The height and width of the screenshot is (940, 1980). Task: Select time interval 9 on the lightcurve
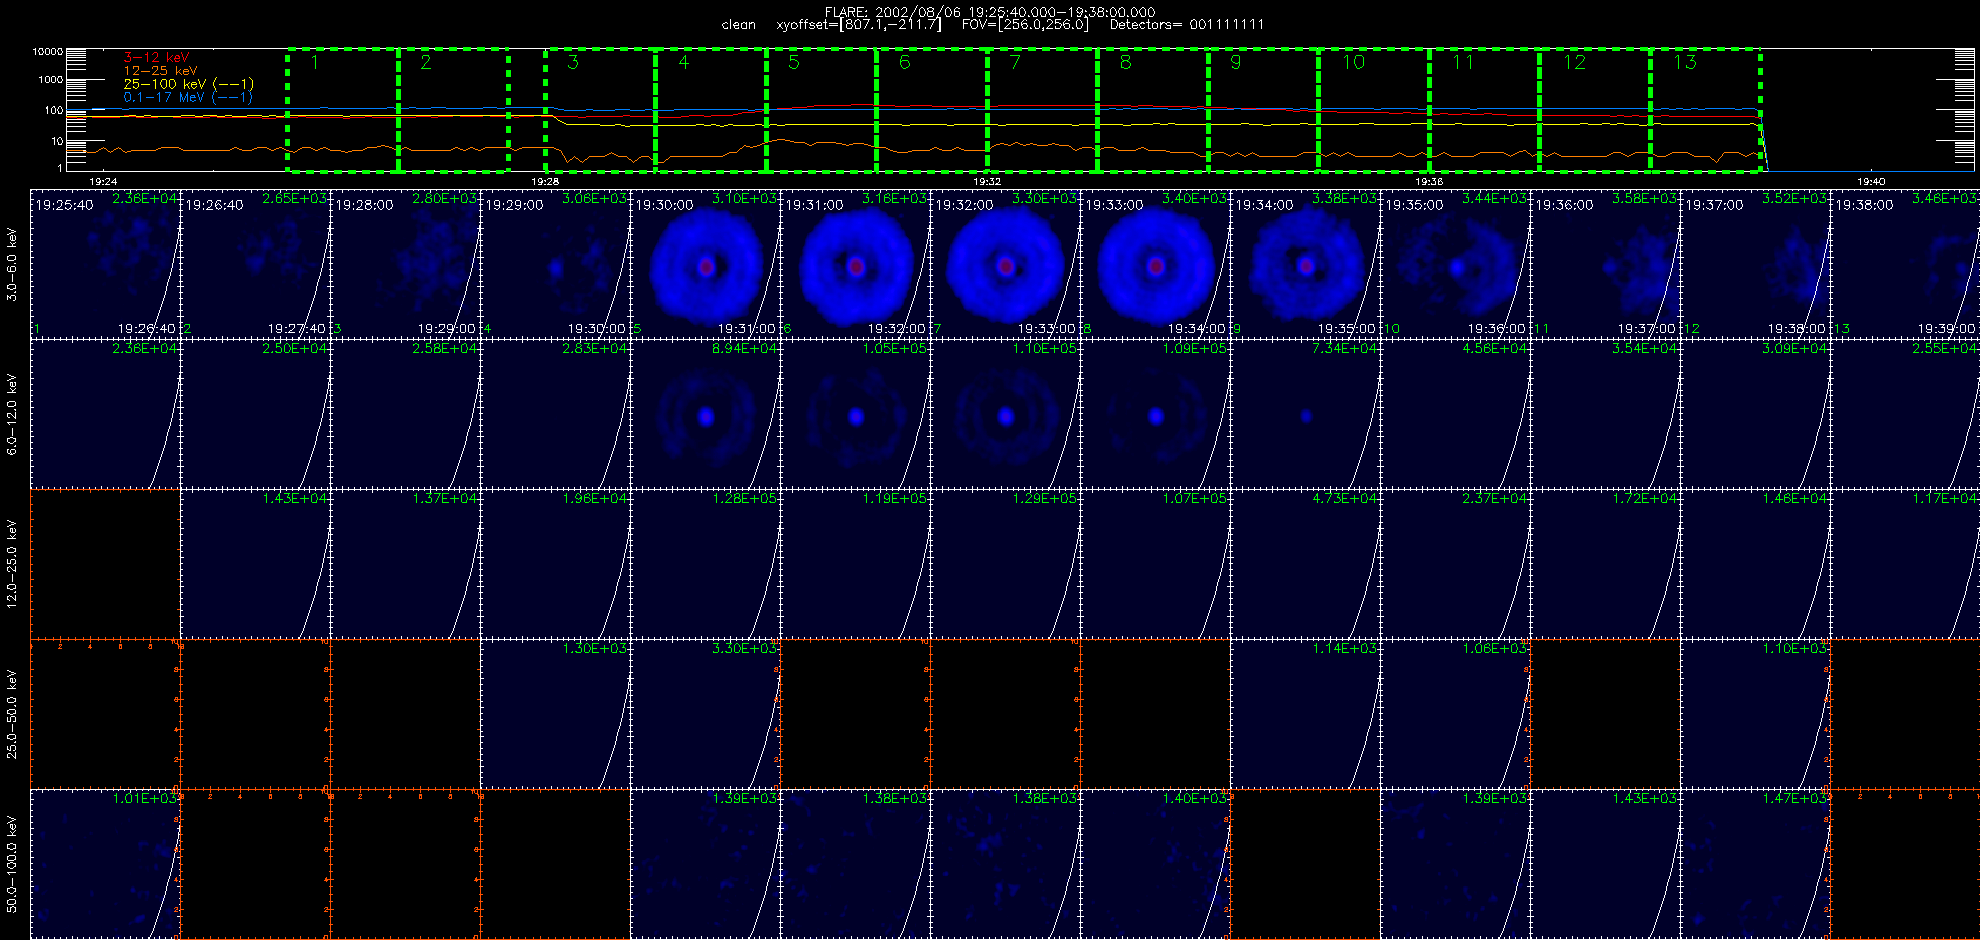point(1264,110)
